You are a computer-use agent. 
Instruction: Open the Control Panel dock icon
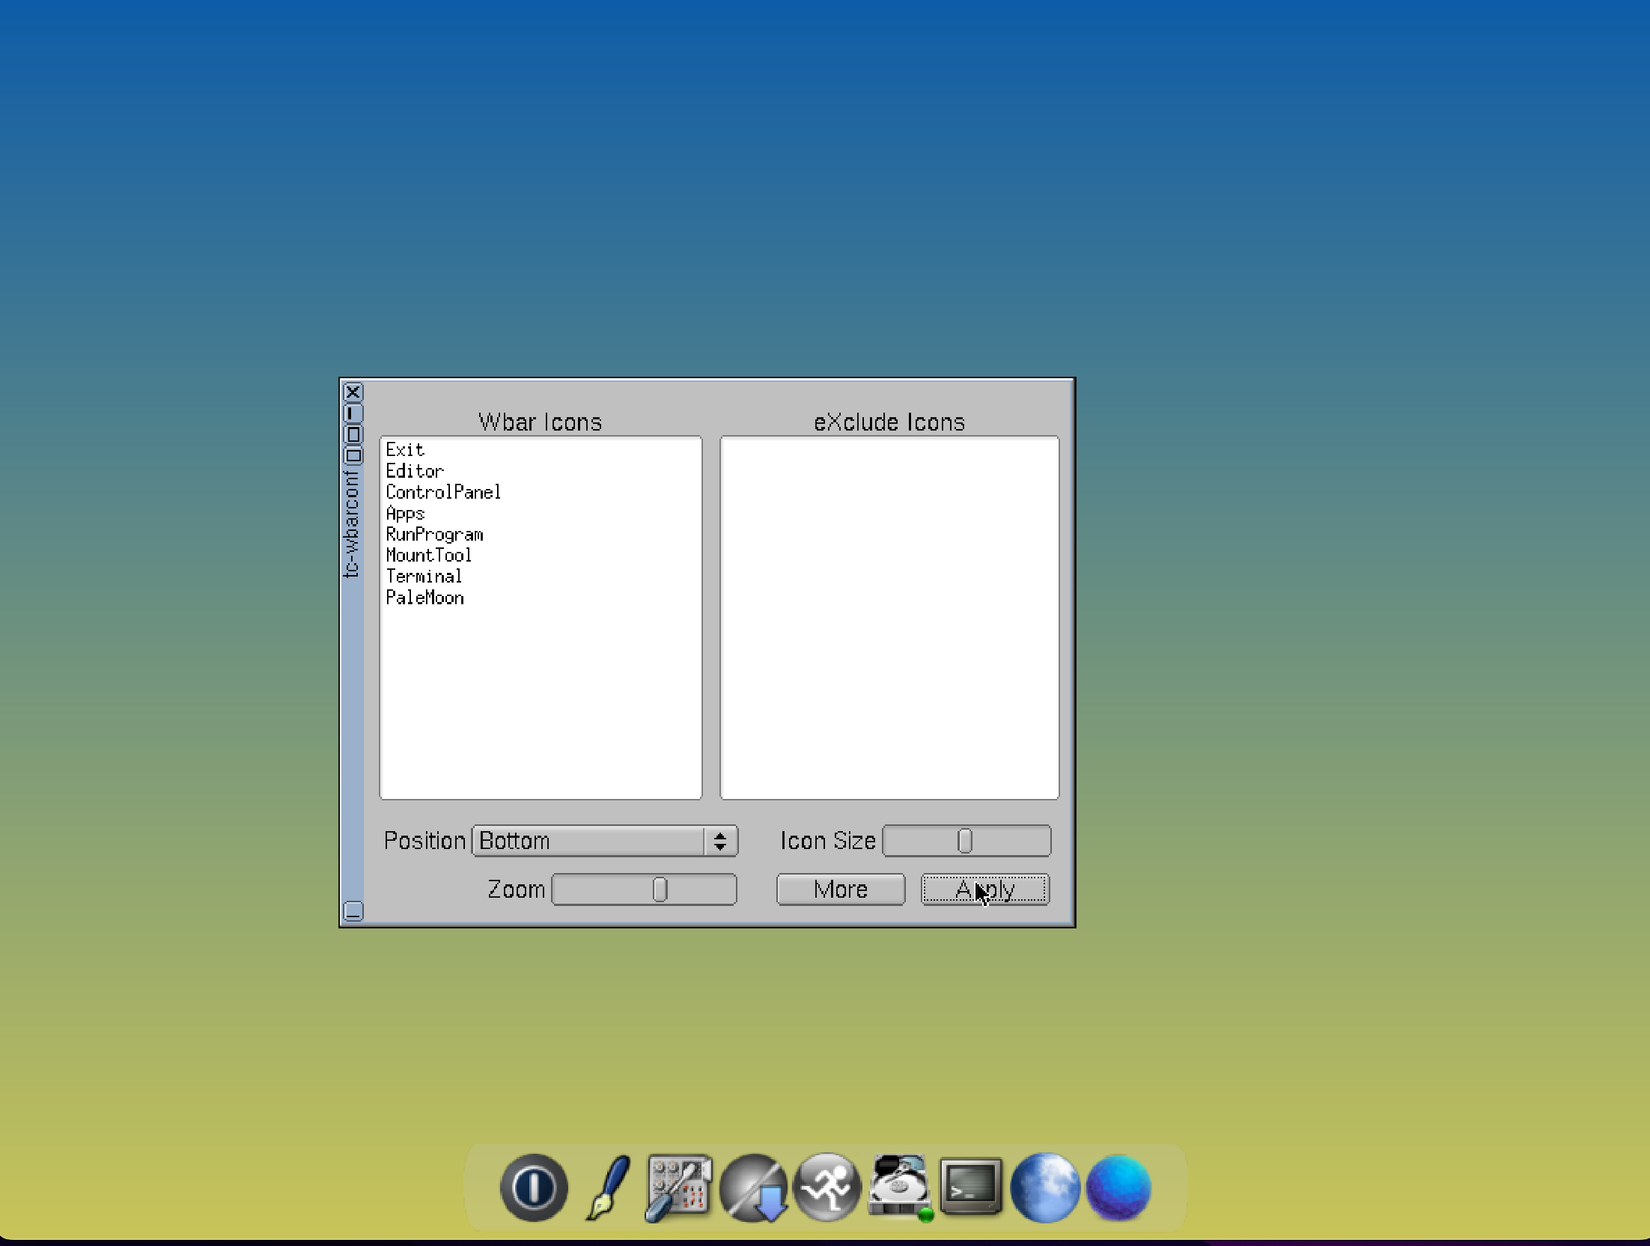[x=679, y=1187]
